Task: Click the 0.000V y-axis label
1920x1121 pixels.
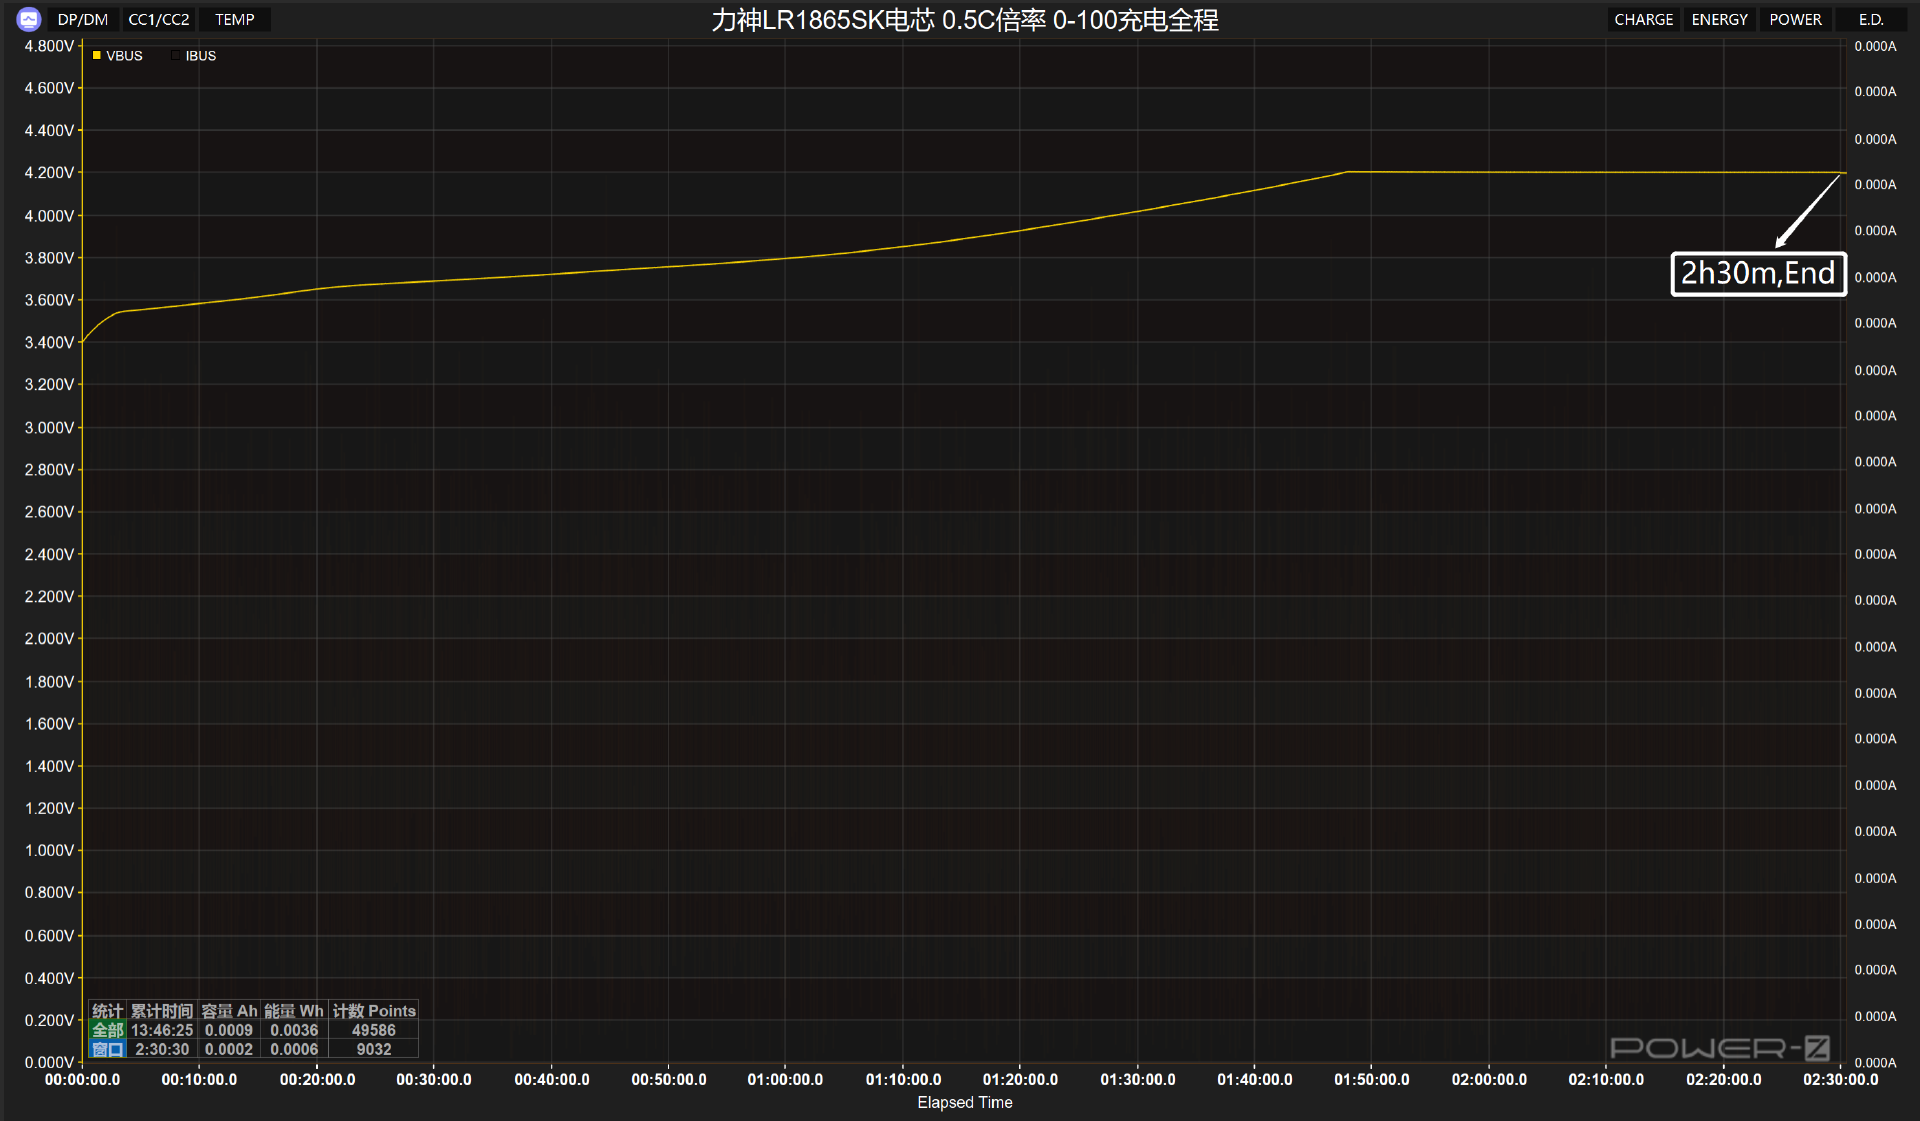Action: pos(49,1062)
